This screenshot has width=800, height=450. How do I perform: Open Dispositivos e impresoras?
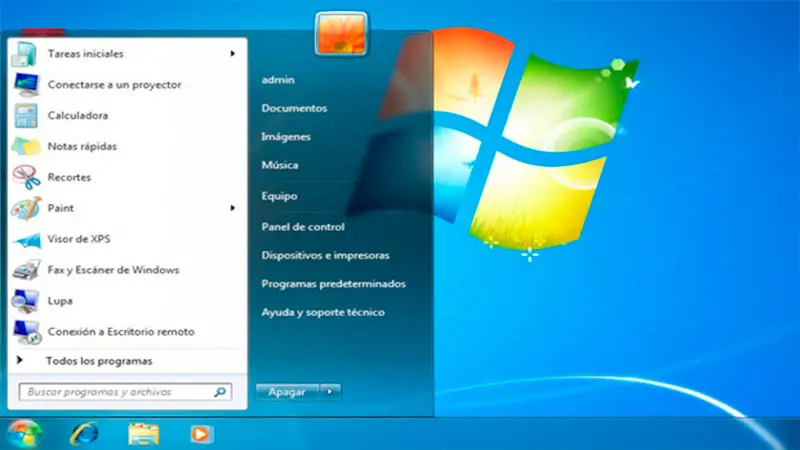pyautogui.click(x=326, y=255)
